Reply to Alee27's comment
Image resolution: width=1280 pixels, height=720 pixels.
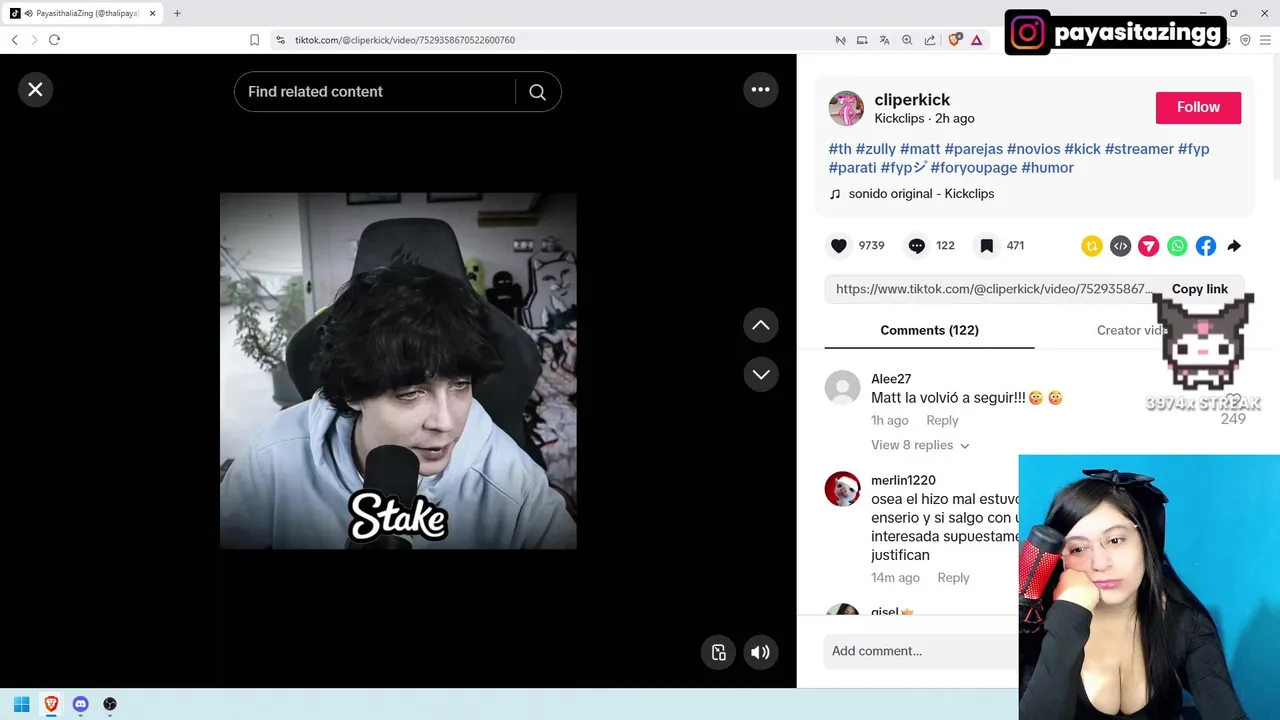[942, 421]
